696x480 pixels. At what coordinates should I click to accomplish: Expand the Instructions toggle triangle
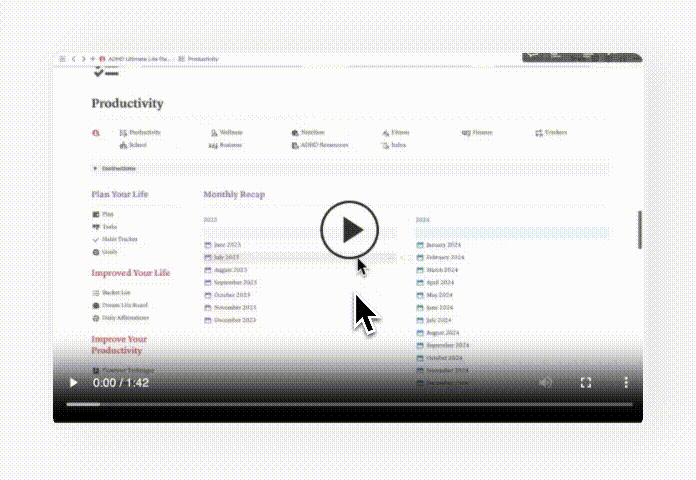tap(95, 169)
